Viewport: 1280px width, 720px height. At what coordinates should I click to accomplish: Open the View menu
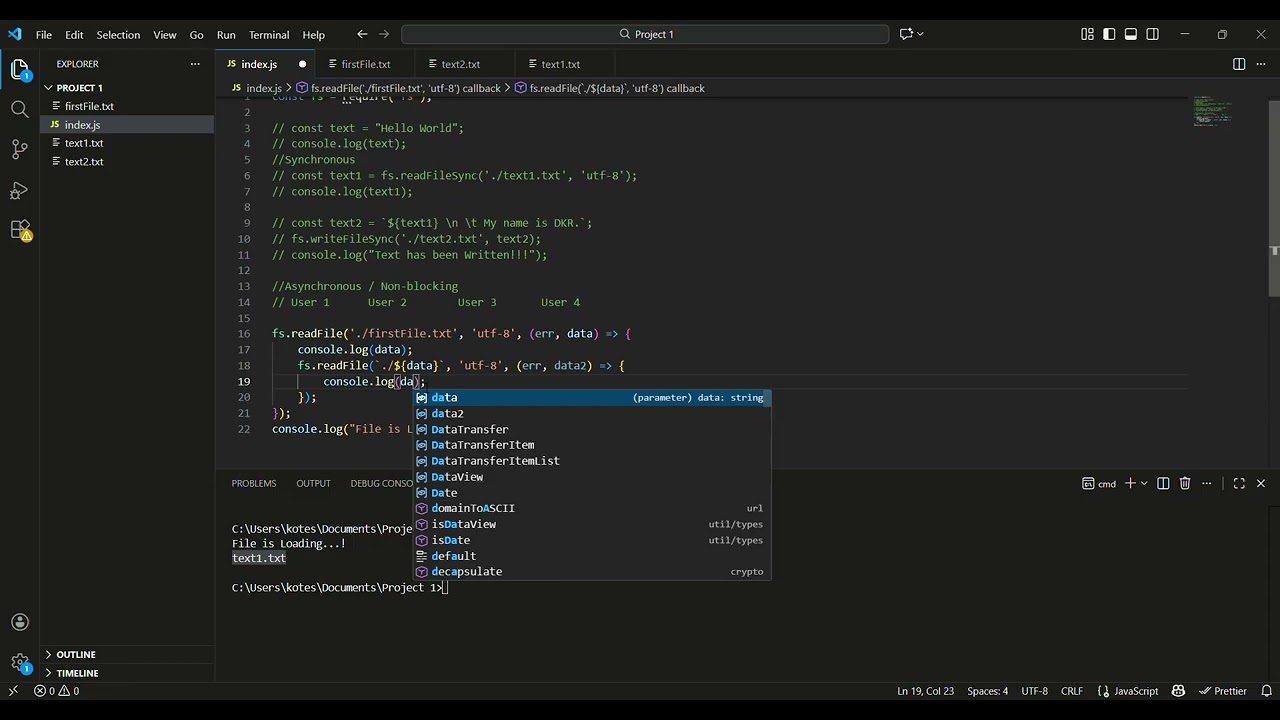tap(165, 34)
